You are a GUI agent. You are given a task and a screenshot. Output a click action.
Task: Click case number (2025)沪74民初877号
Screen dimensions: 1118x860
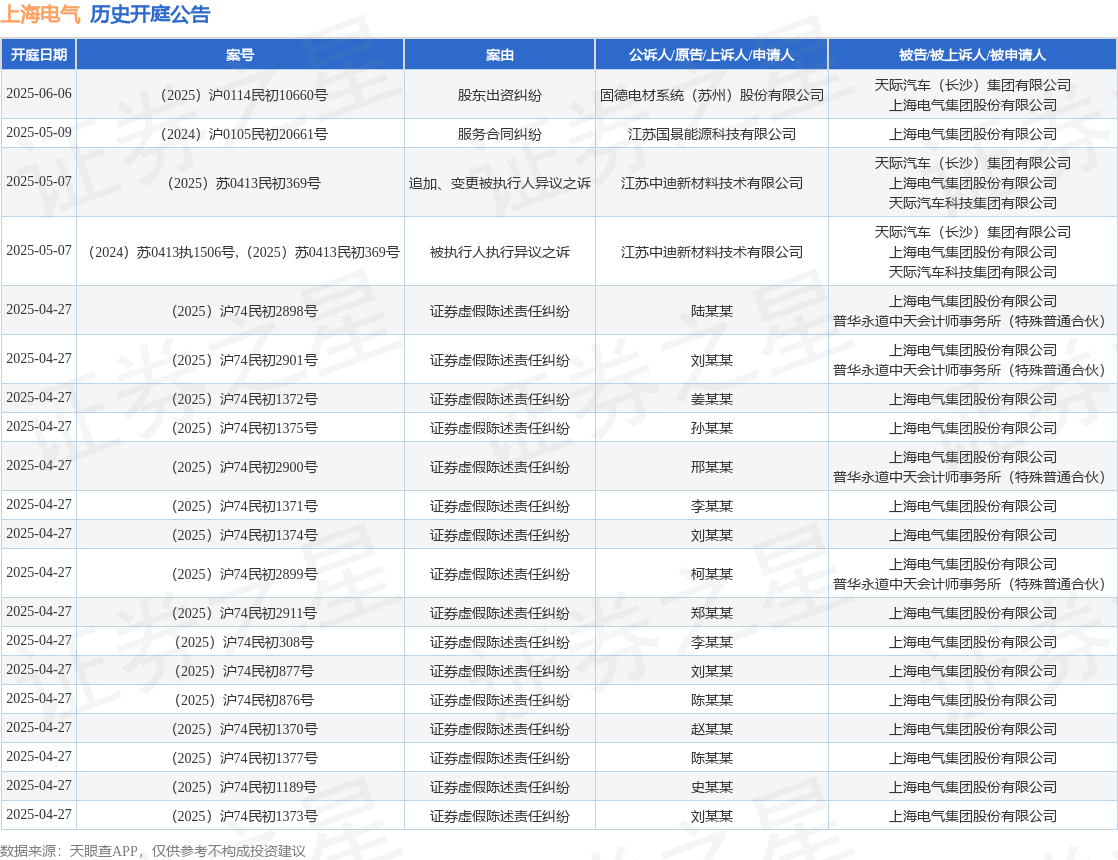click(x=240, y=672)
